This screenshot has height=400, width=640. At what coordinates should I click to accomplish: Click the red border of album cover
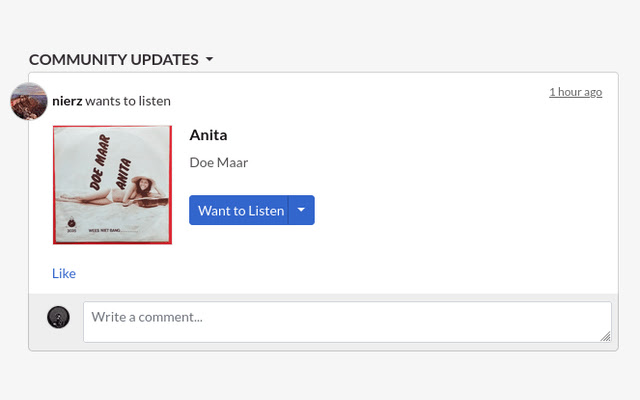[54, 184]
